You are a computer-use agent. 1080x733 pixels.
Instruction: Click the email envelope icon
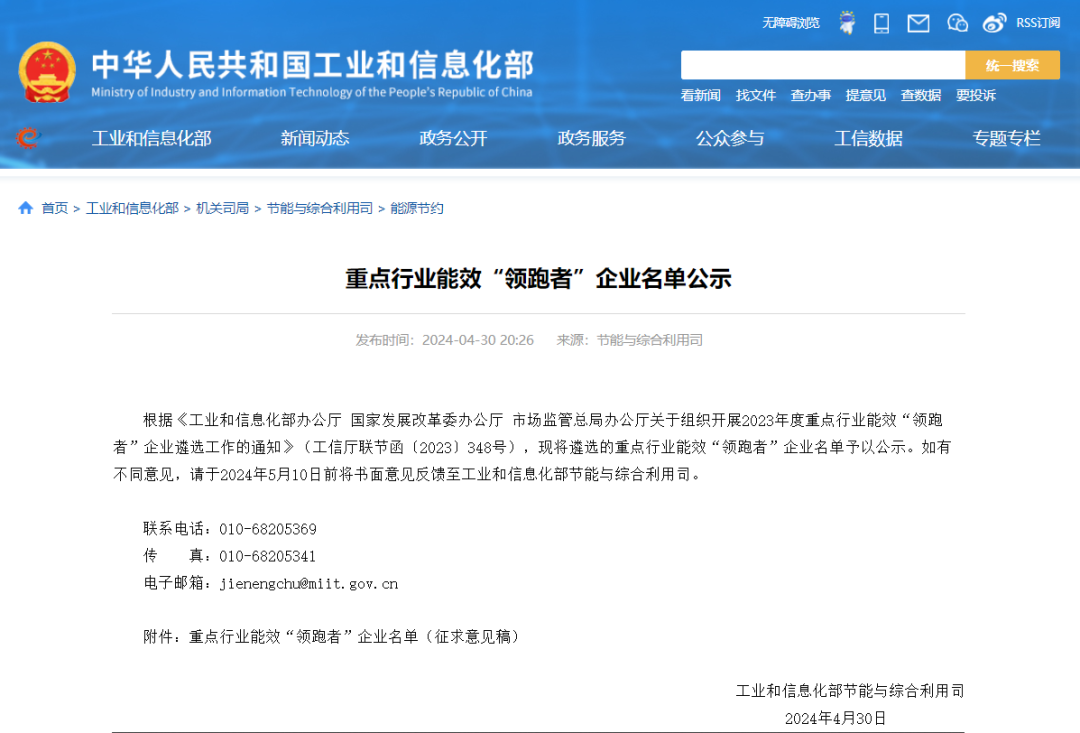coord(918,24)
